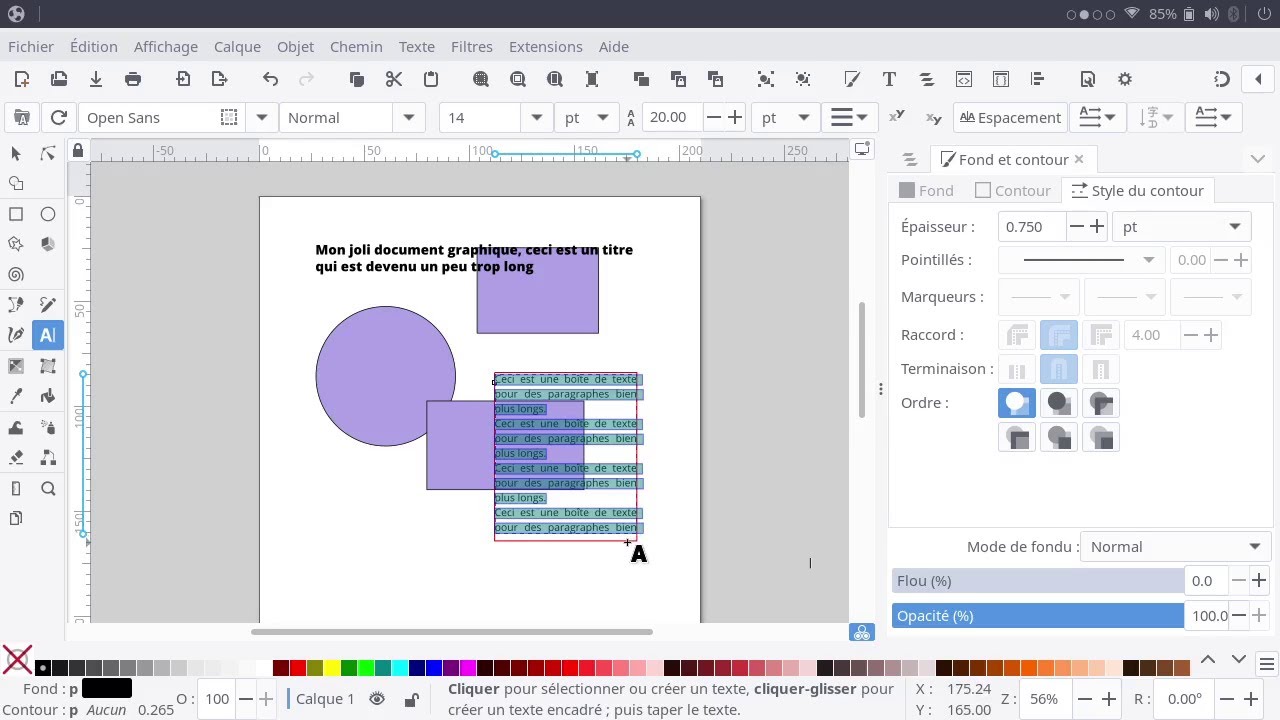
Task: Pick the yellow palette swatch
Action: pyautogui.click(x=332, y=668)
